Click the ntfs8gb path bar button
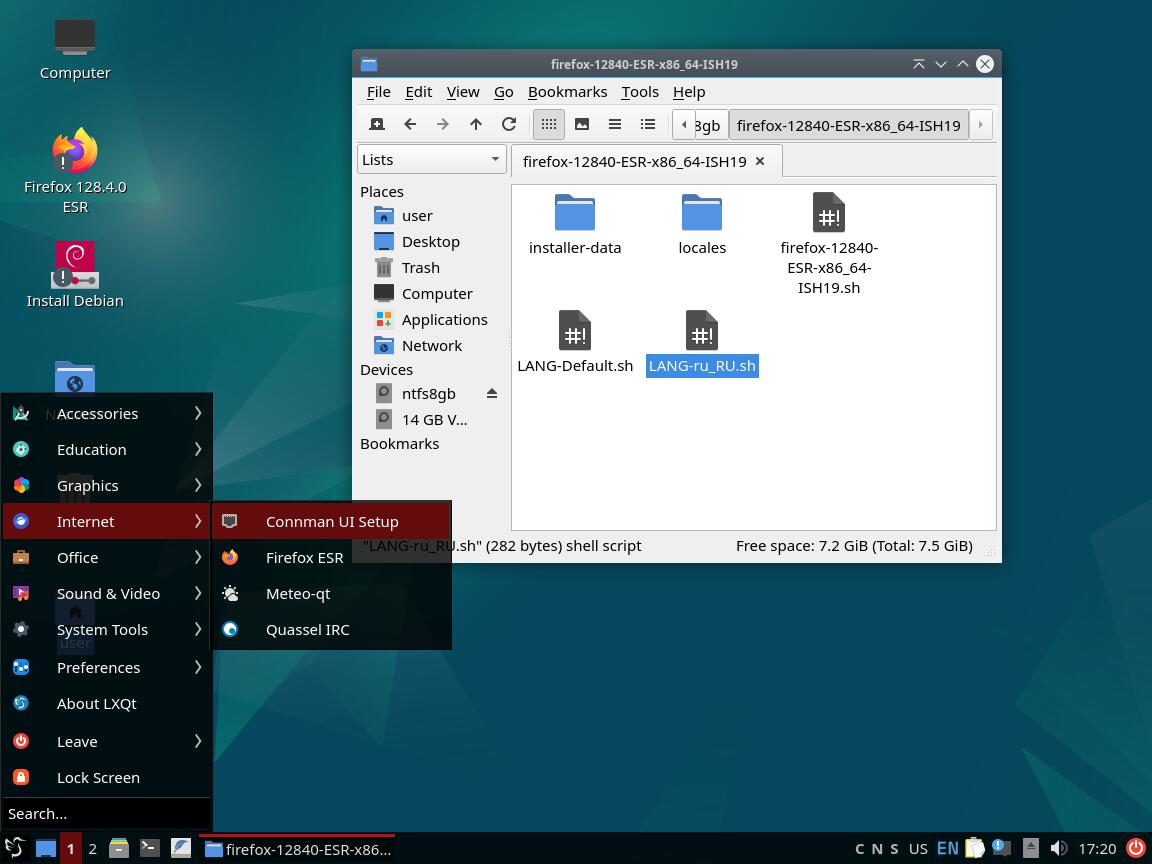This screenshot has width=1152, height=864. click(708, 125)
